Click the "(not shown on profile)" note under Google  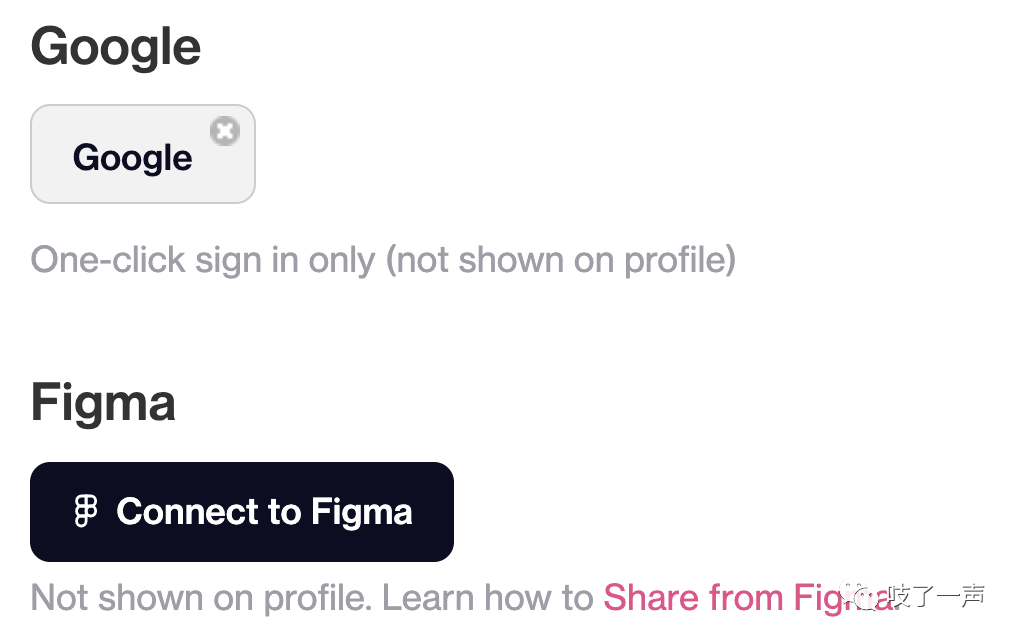(x=561, y=260)
